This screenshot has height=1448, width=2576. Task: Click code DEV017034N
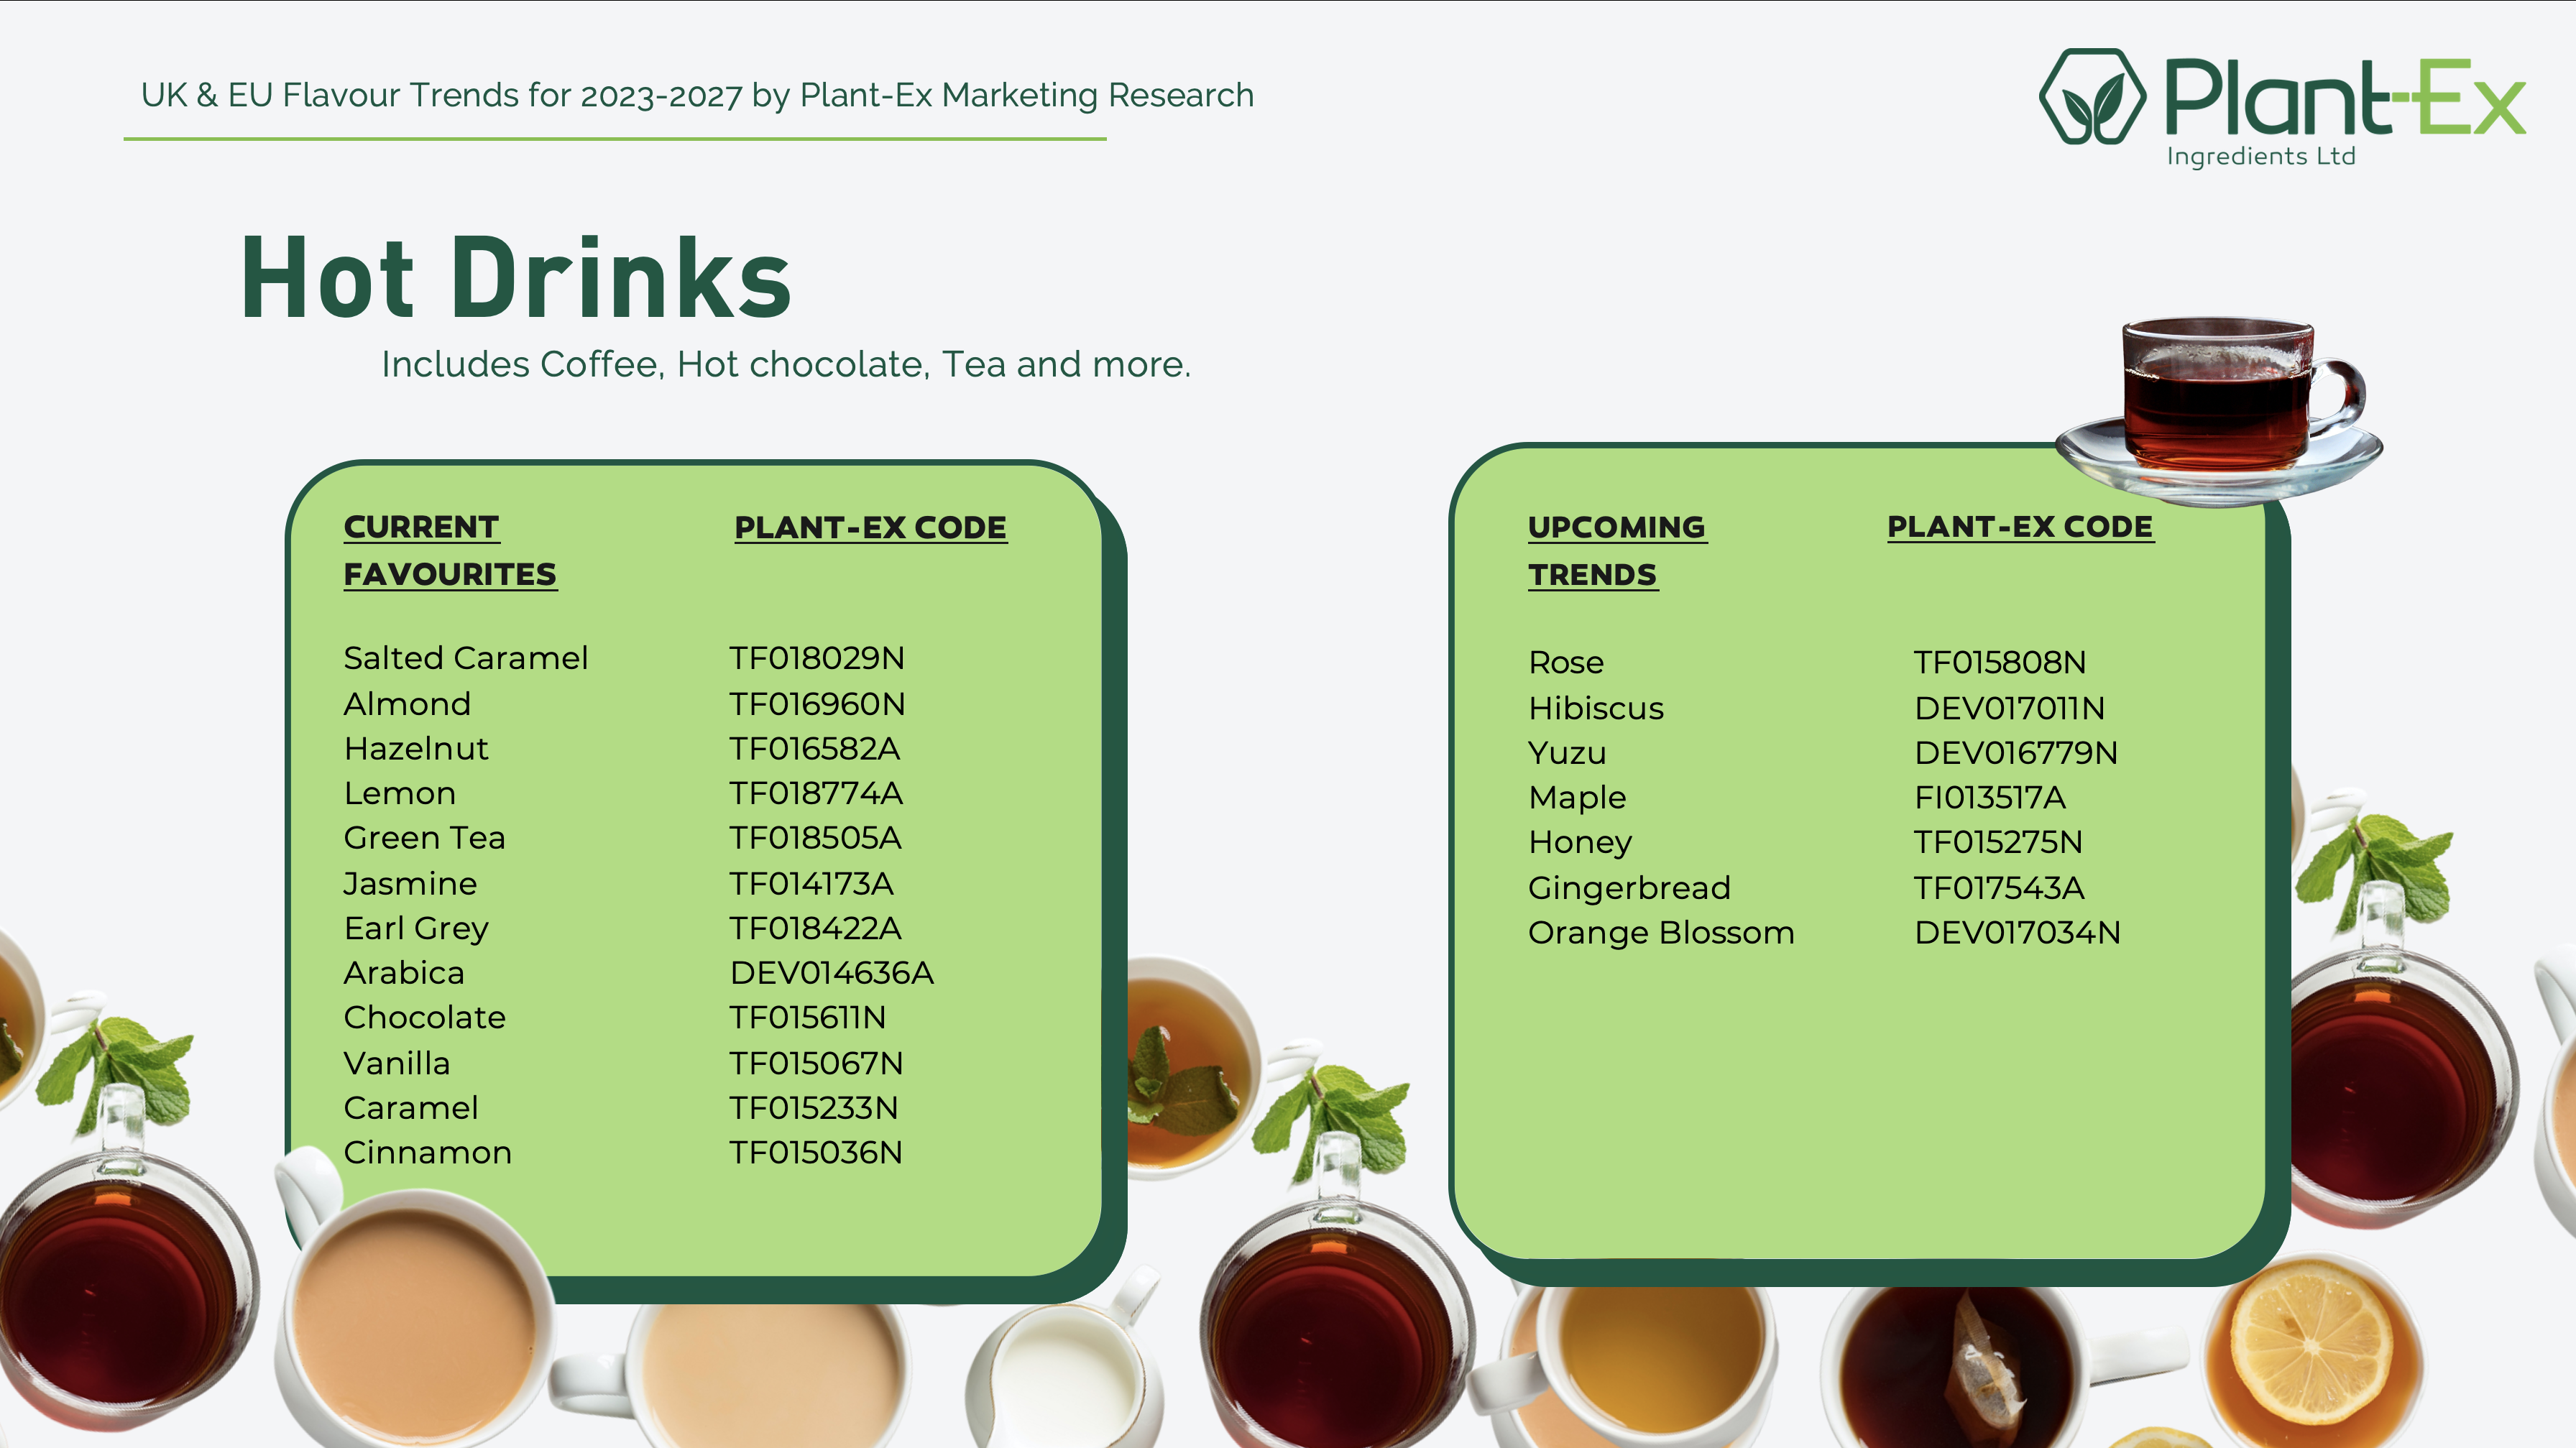pos(2017,932)
